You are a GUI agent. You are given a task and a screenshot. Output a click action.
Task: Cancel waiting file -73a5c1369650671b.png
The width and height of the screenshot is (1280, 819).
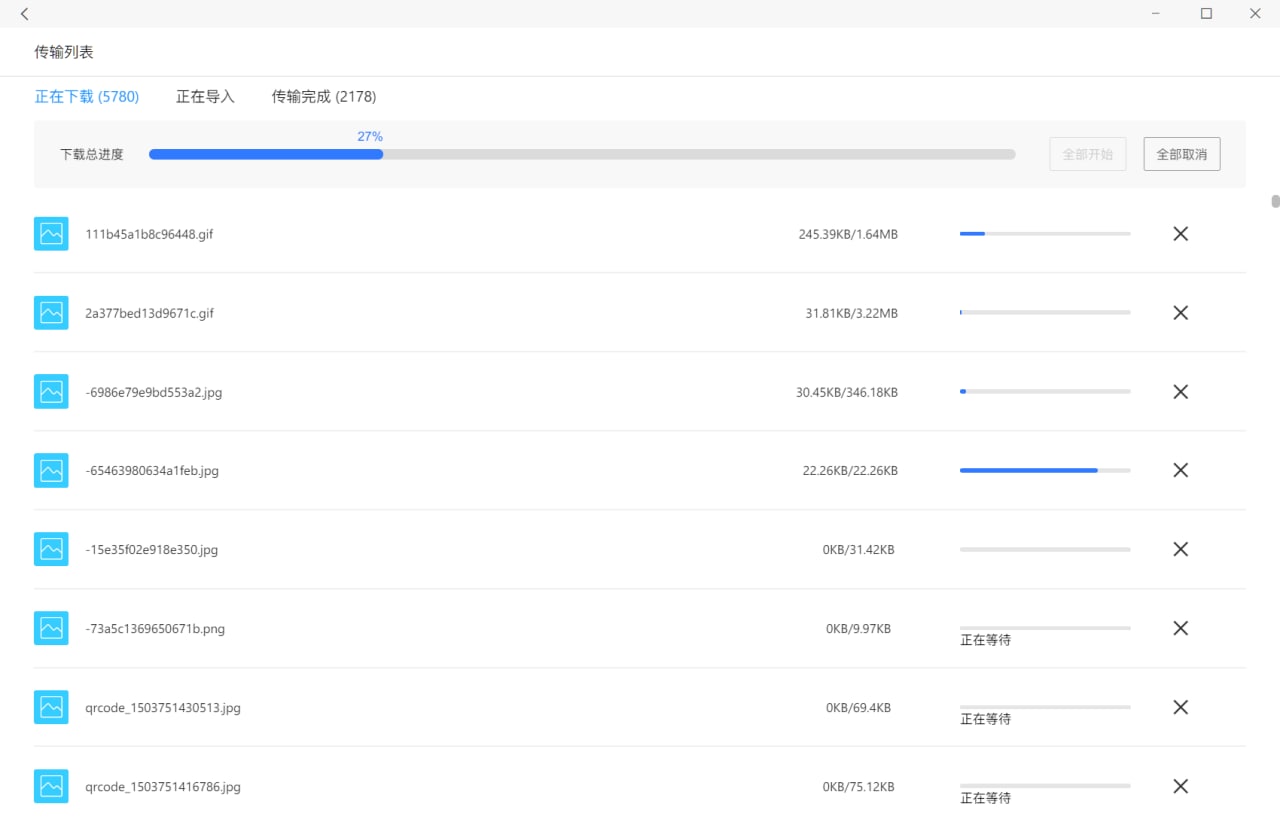[1180, 628]
